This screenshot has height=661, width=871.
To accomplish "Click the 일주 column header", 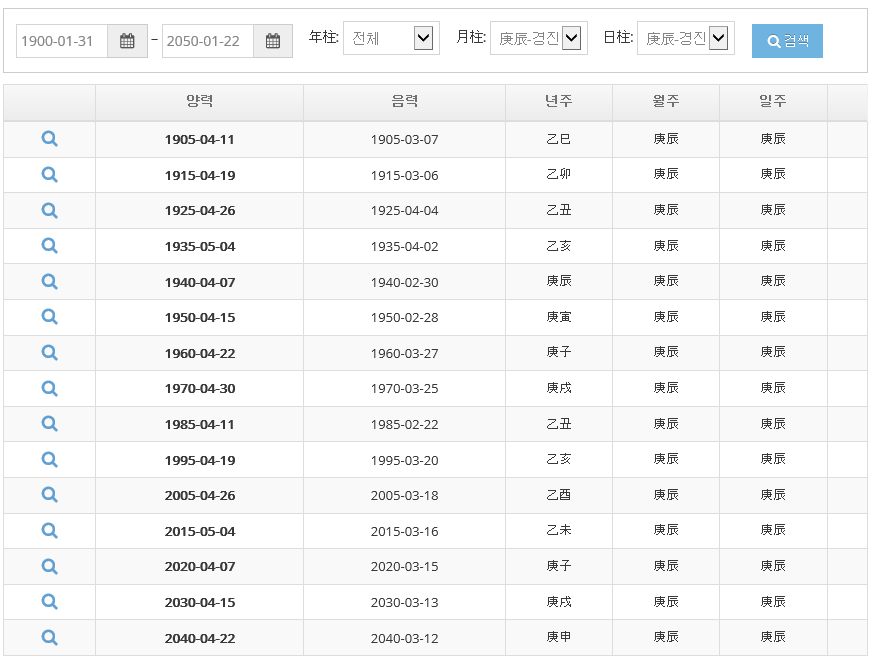I will pyautogui.click(x=773, y=101).
